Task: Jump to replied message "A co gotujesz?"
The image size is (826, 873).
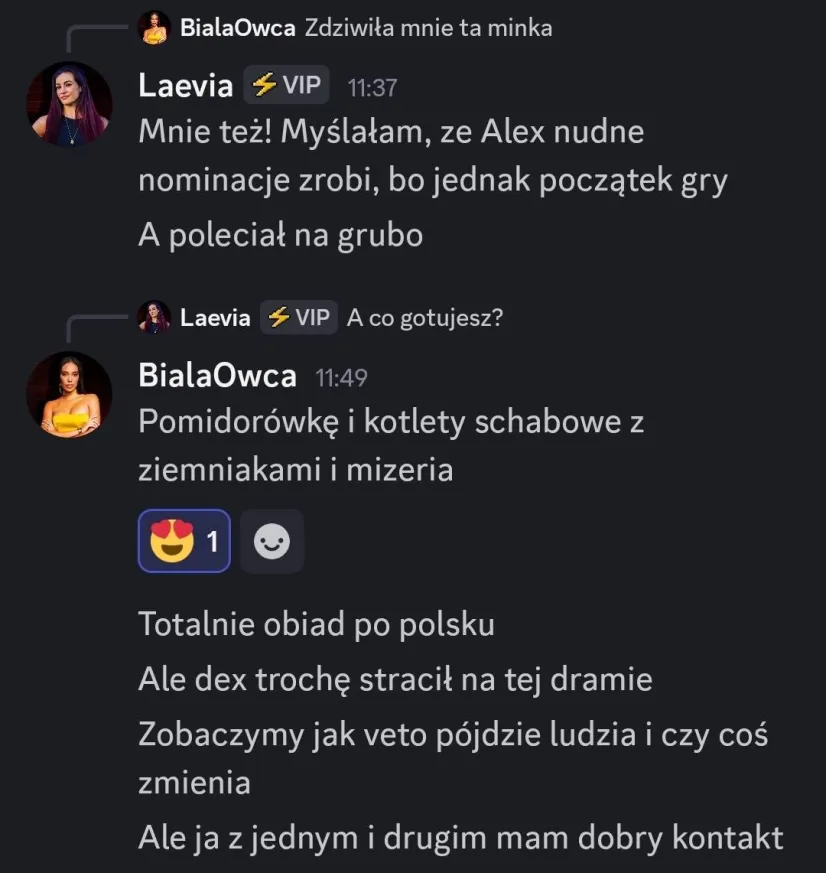Action: tap(424, 318)
